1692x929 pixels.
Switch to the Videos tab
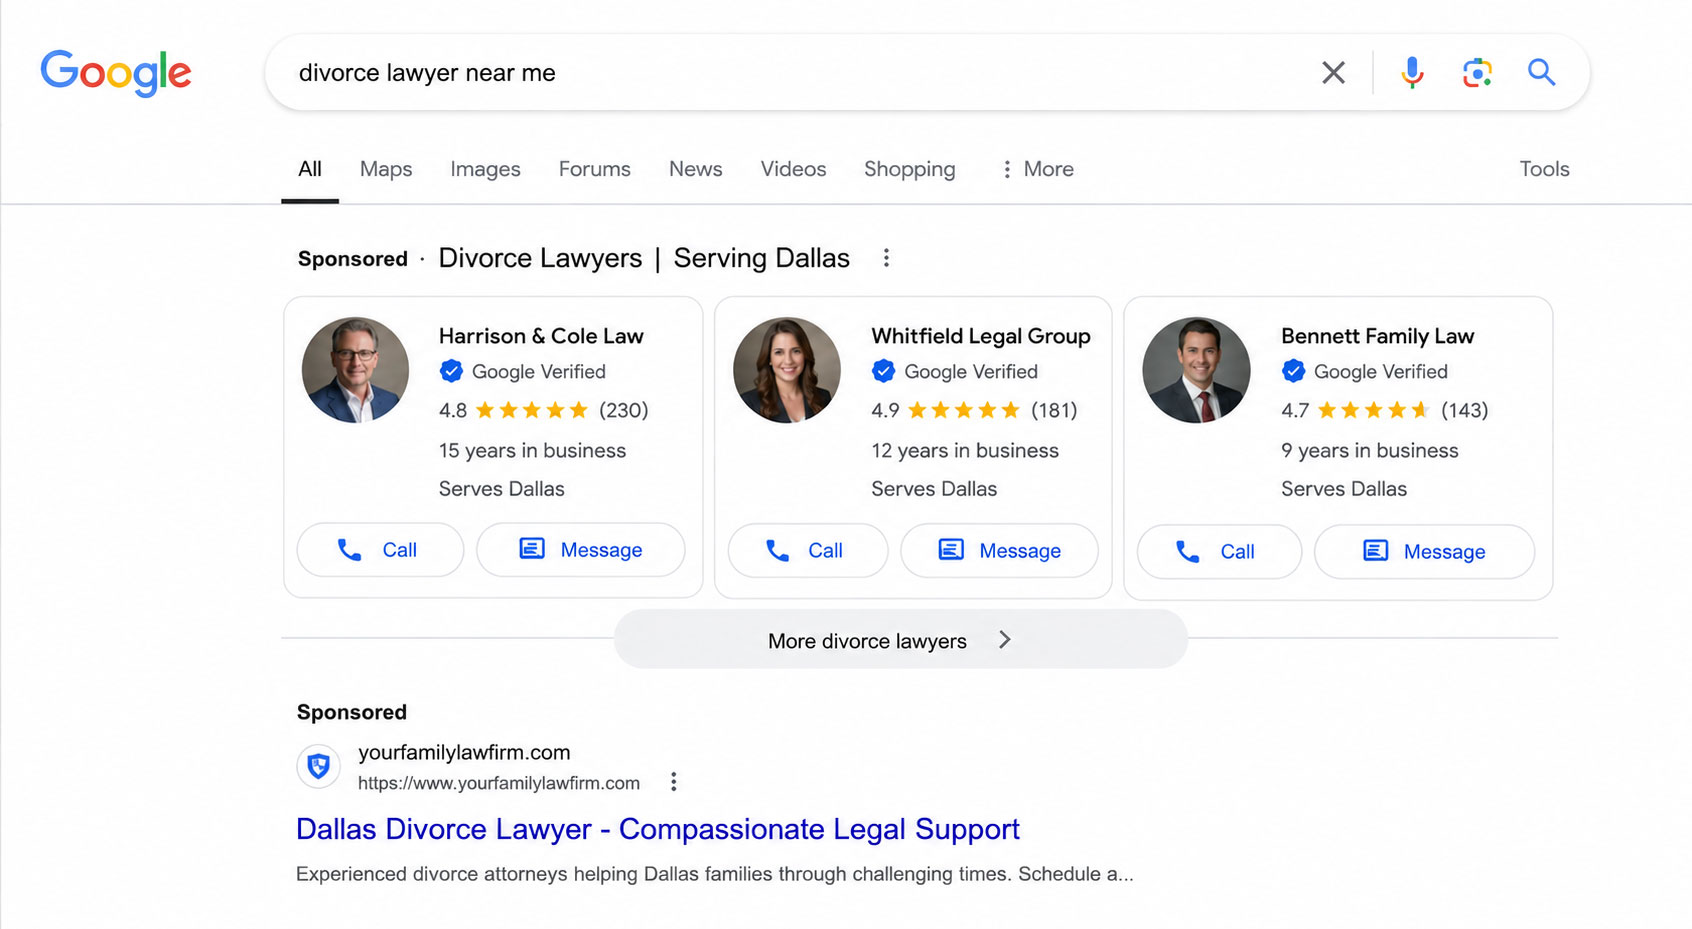tap(793, 169)
